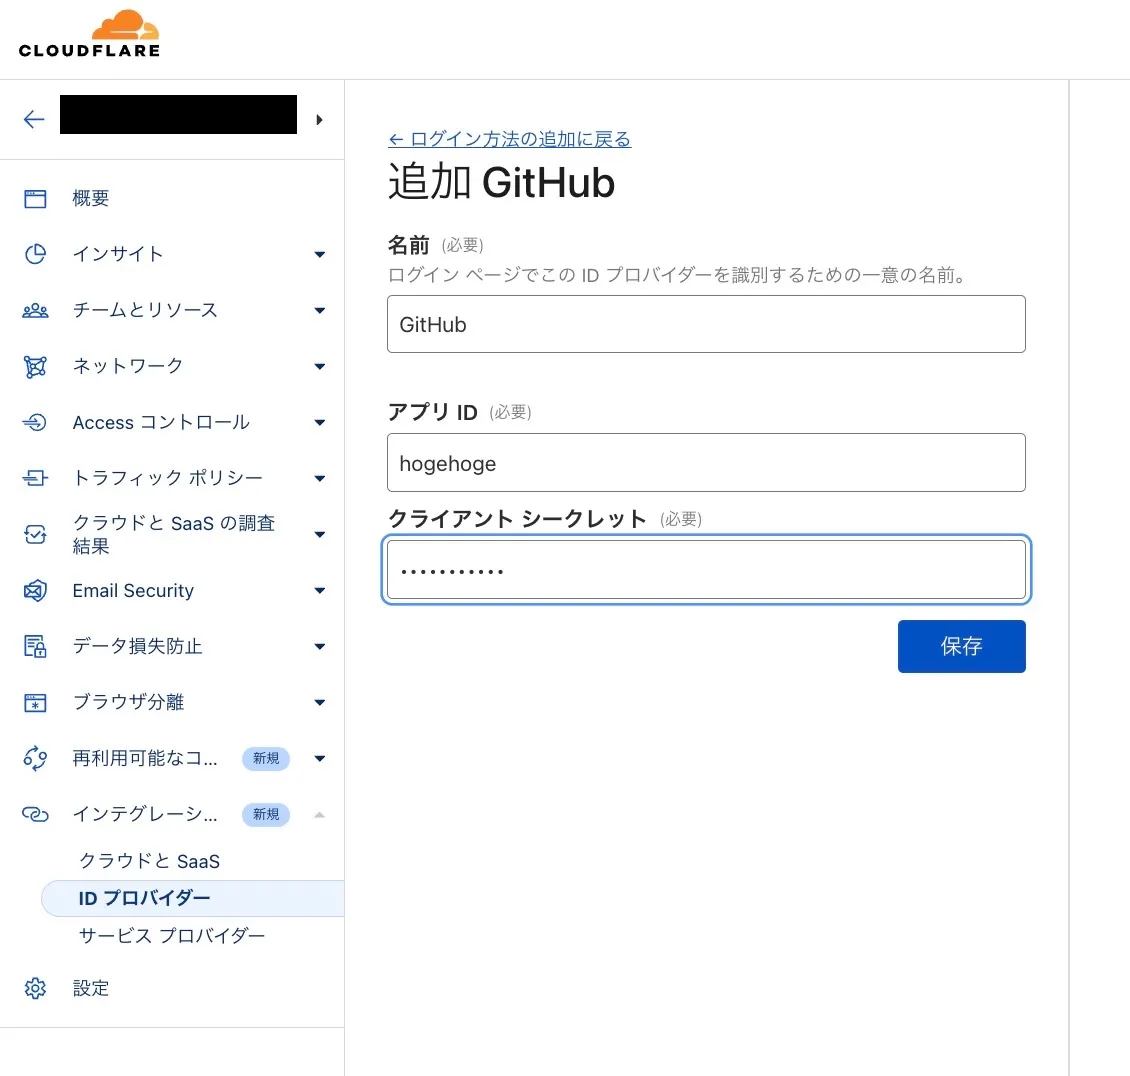Click the アプリ ID input field

[706, 463]
